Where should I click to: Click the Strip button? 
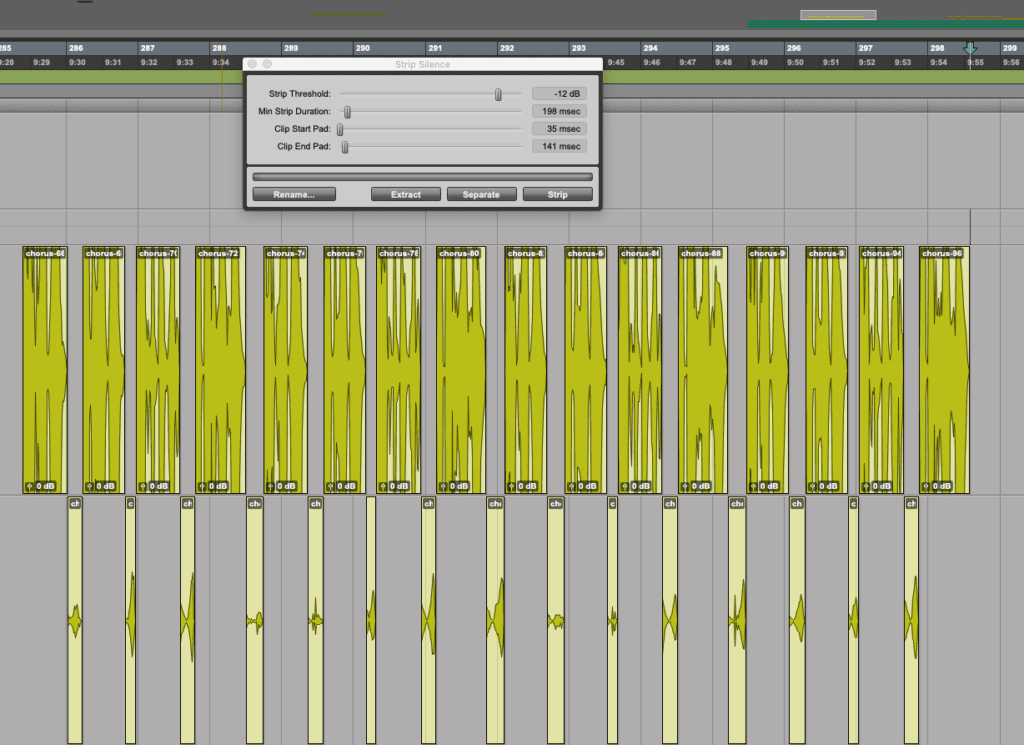coord(558,195)
